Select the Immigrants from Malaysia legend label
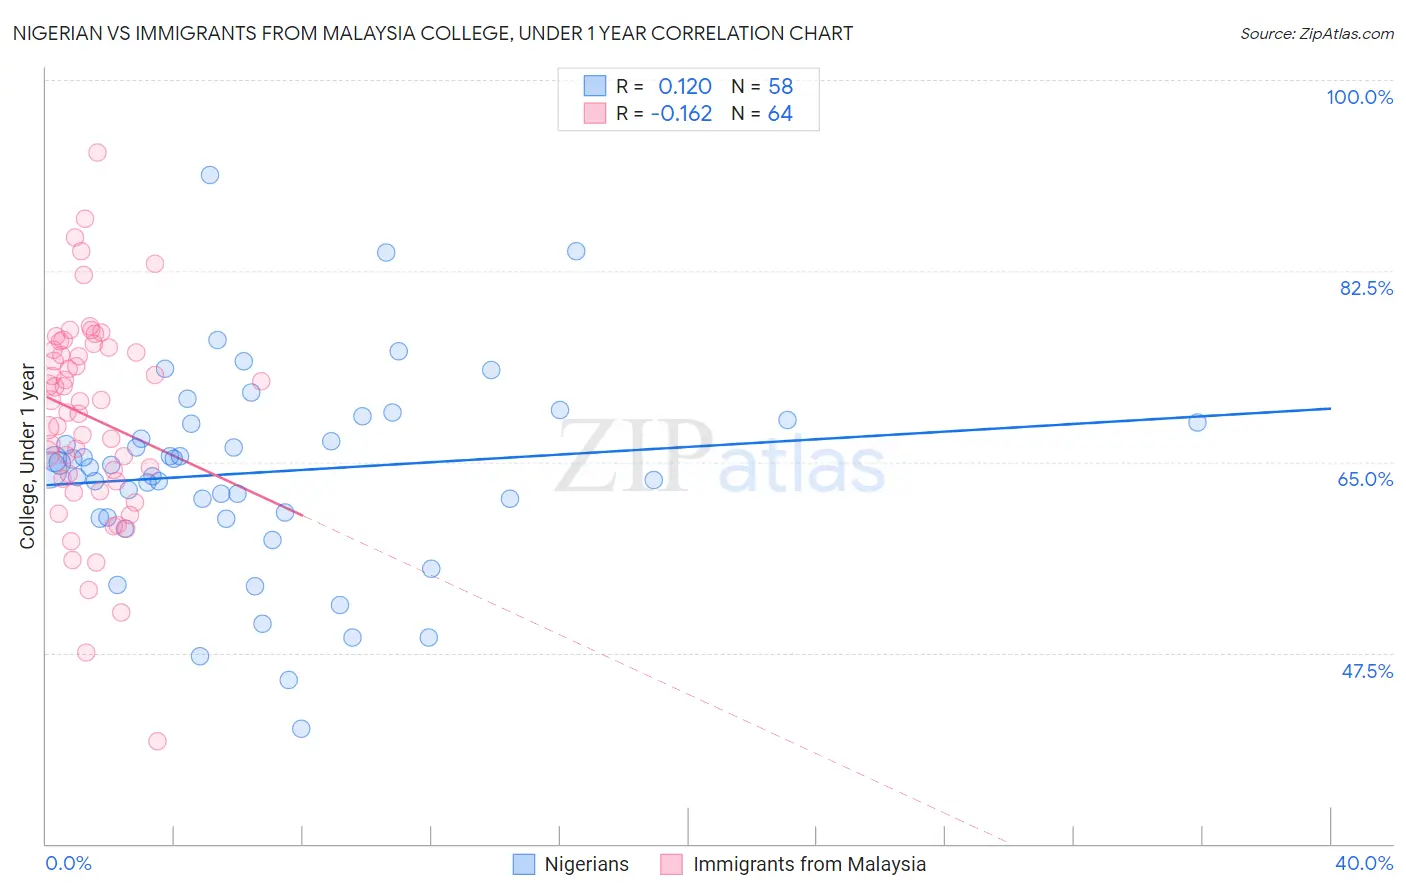The image size is (1406, 892). 810,864
